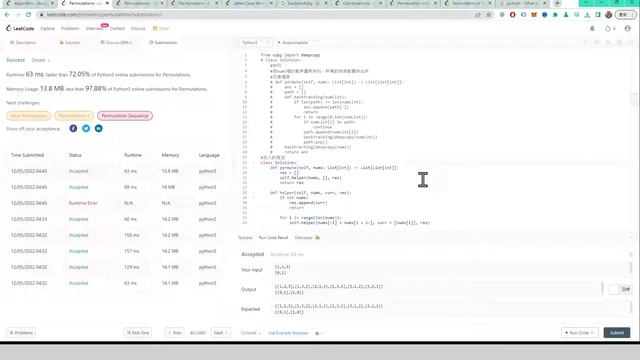Close the active Permutations browser tab

click(107, 3)
